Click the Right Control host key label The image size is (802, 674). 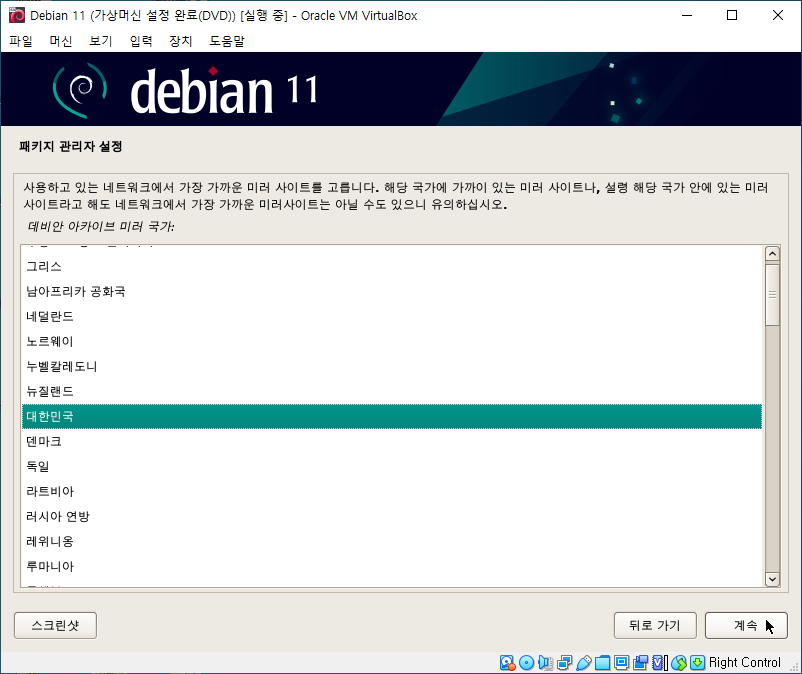745,663
